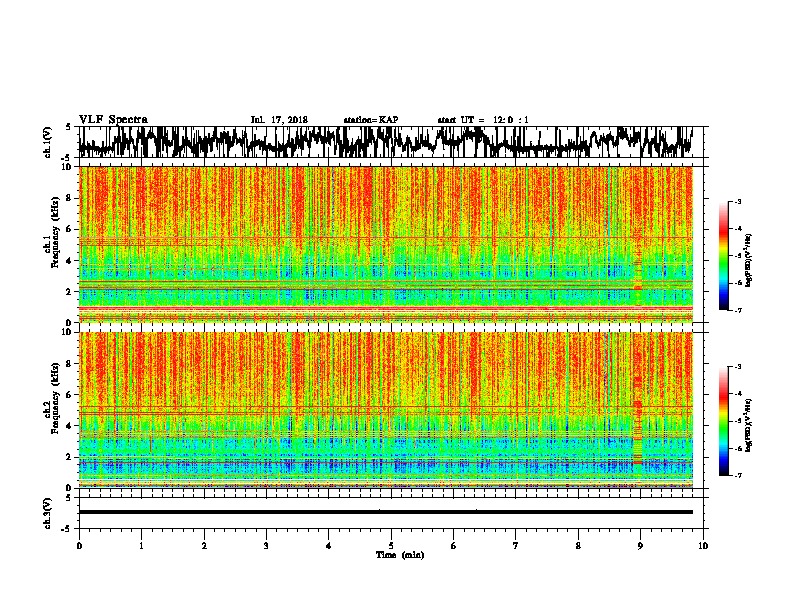Click the red 1 kHz band in ch.1 spectrogram
792x612 pixels.
coord(385,308)
